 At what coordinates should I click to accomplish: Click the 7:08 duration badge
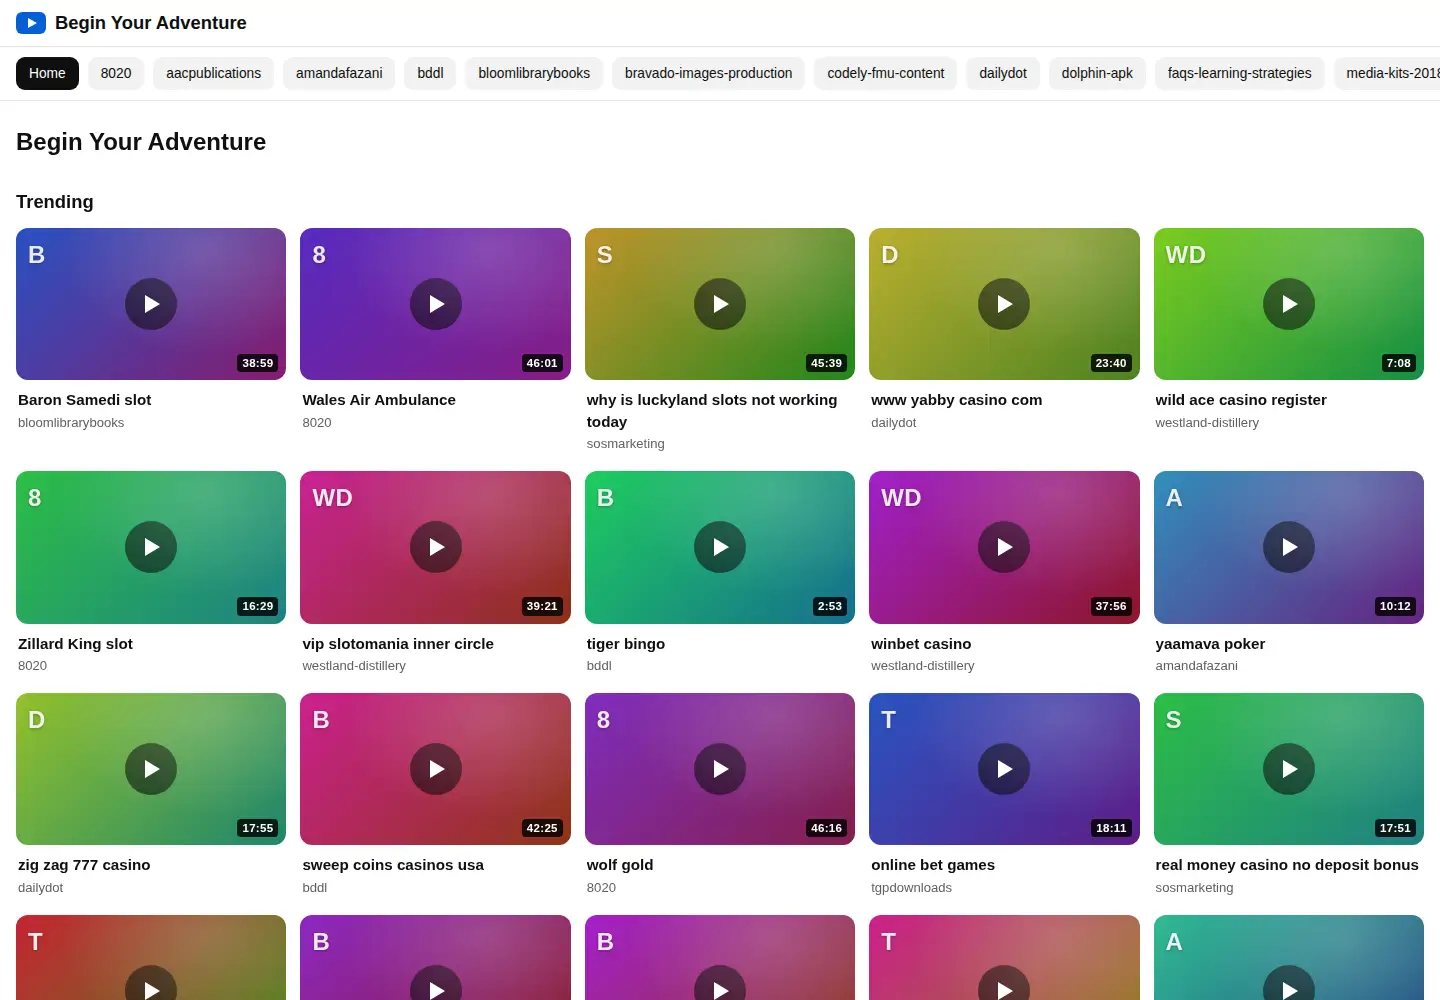point(1398,363)
